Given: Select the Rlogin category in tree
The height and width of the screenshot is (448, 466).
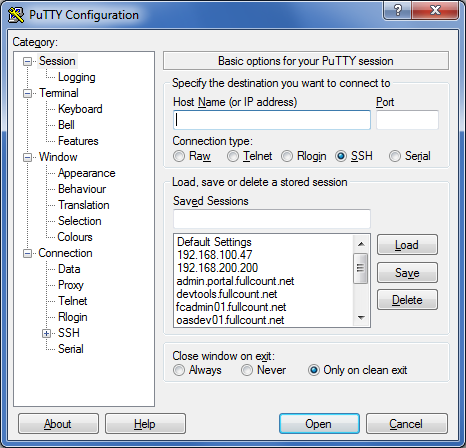Looking at the screenshot, I should (72, 317).
